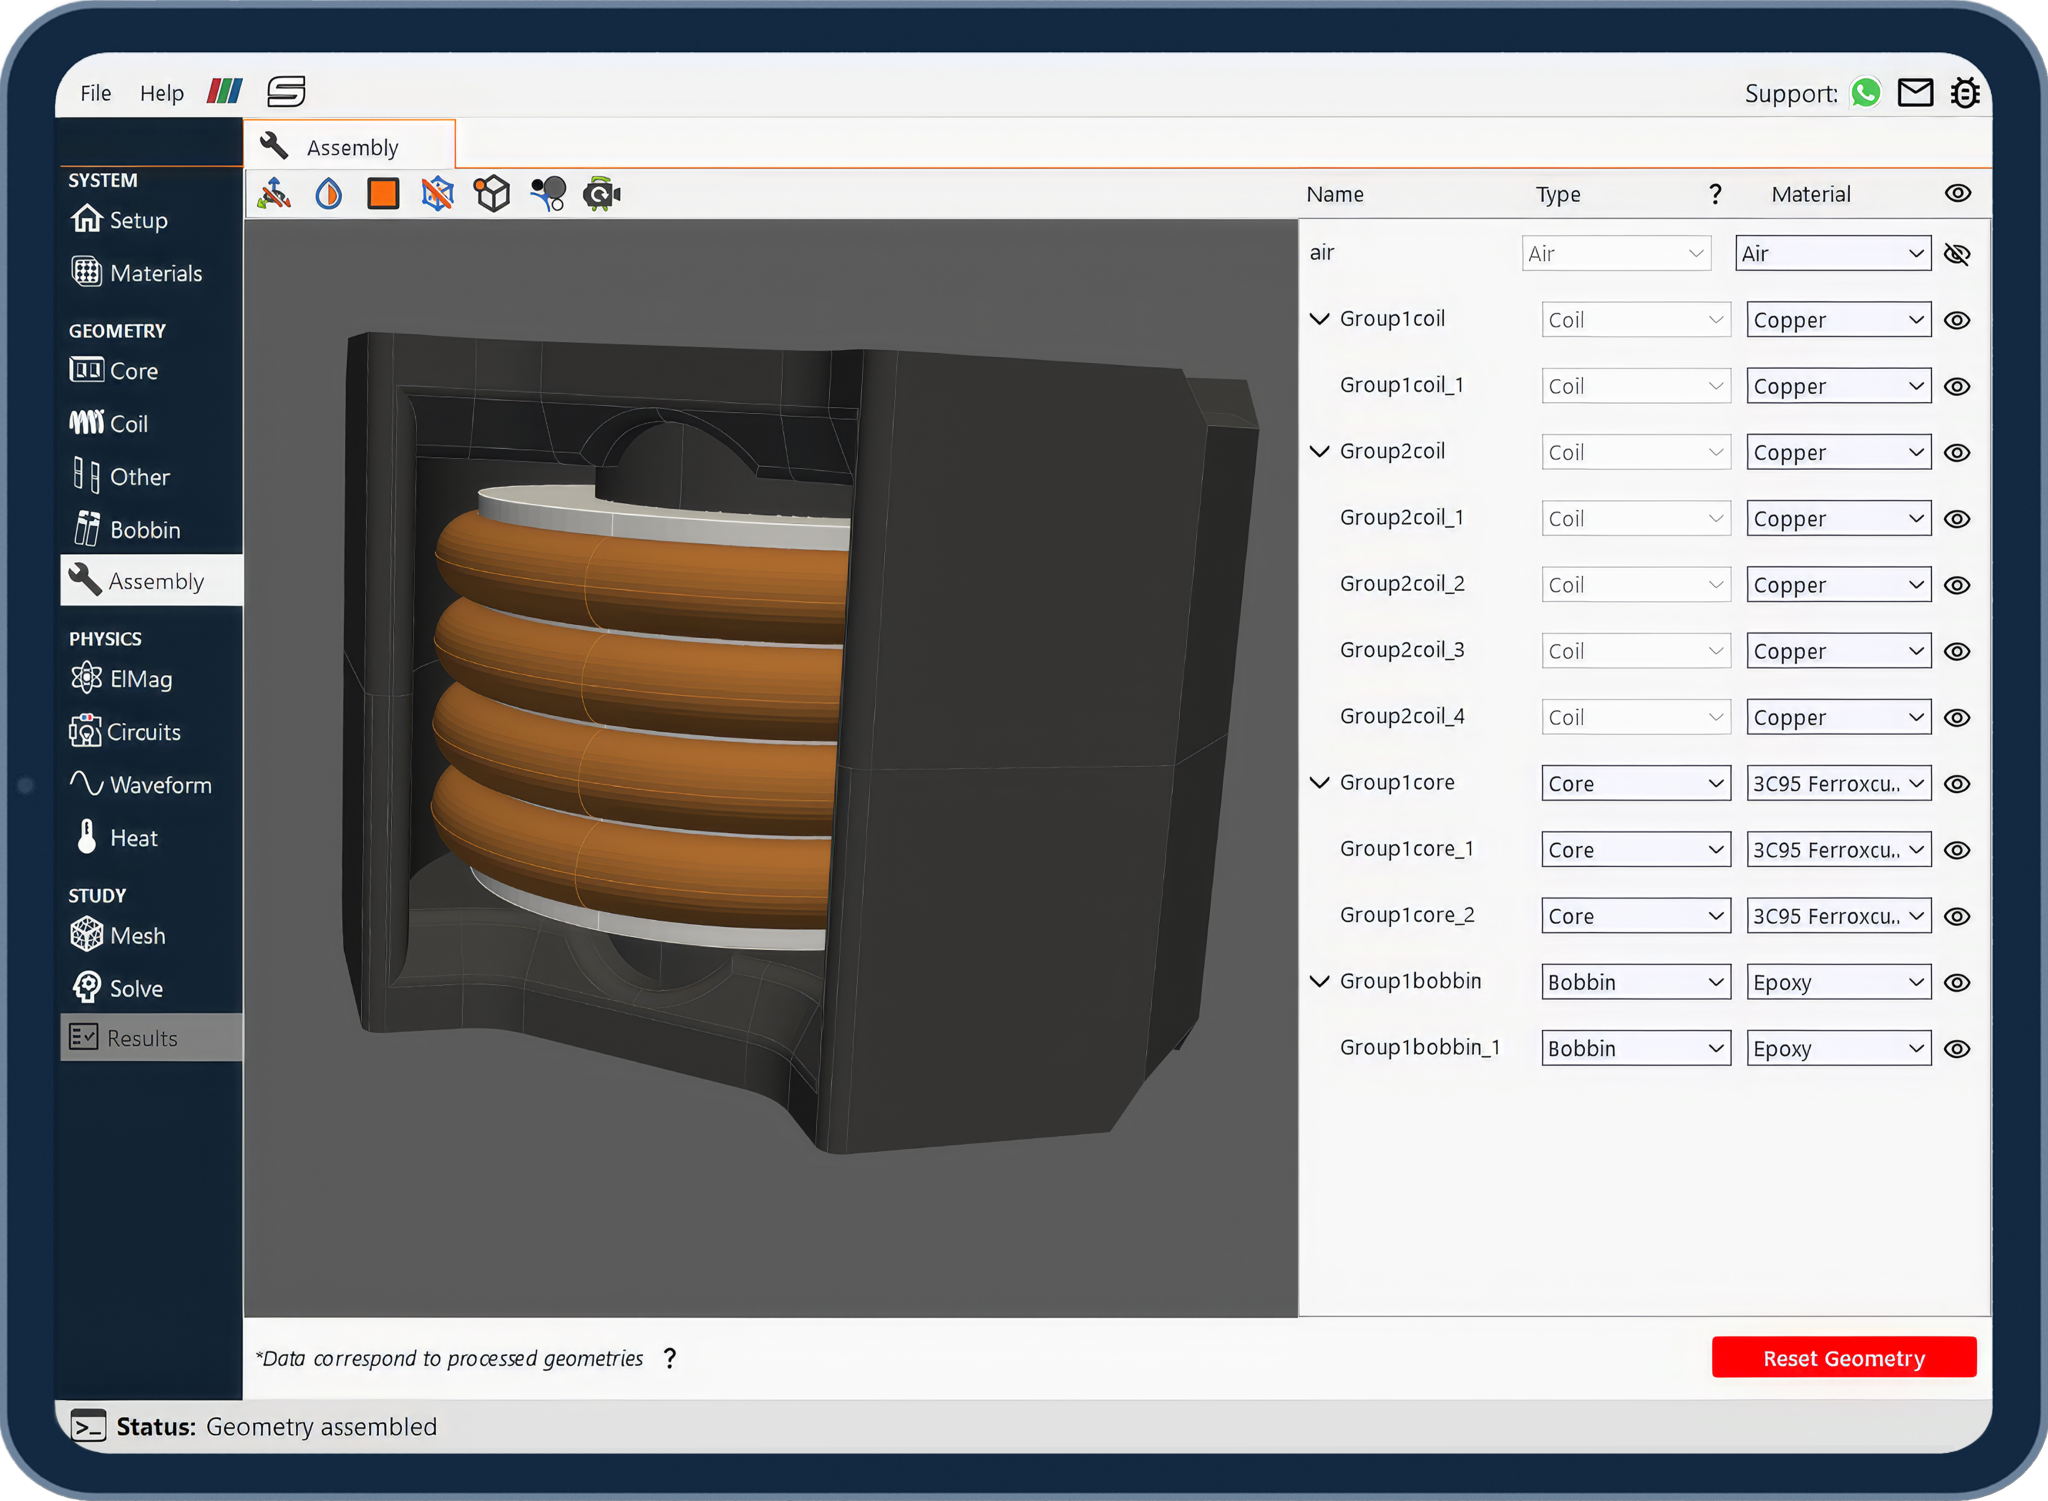Viewport: 2048px width, 1501px height.
Task: Toggle the crossed-out wireframe mesh icon
Action: tap(437, 193)
